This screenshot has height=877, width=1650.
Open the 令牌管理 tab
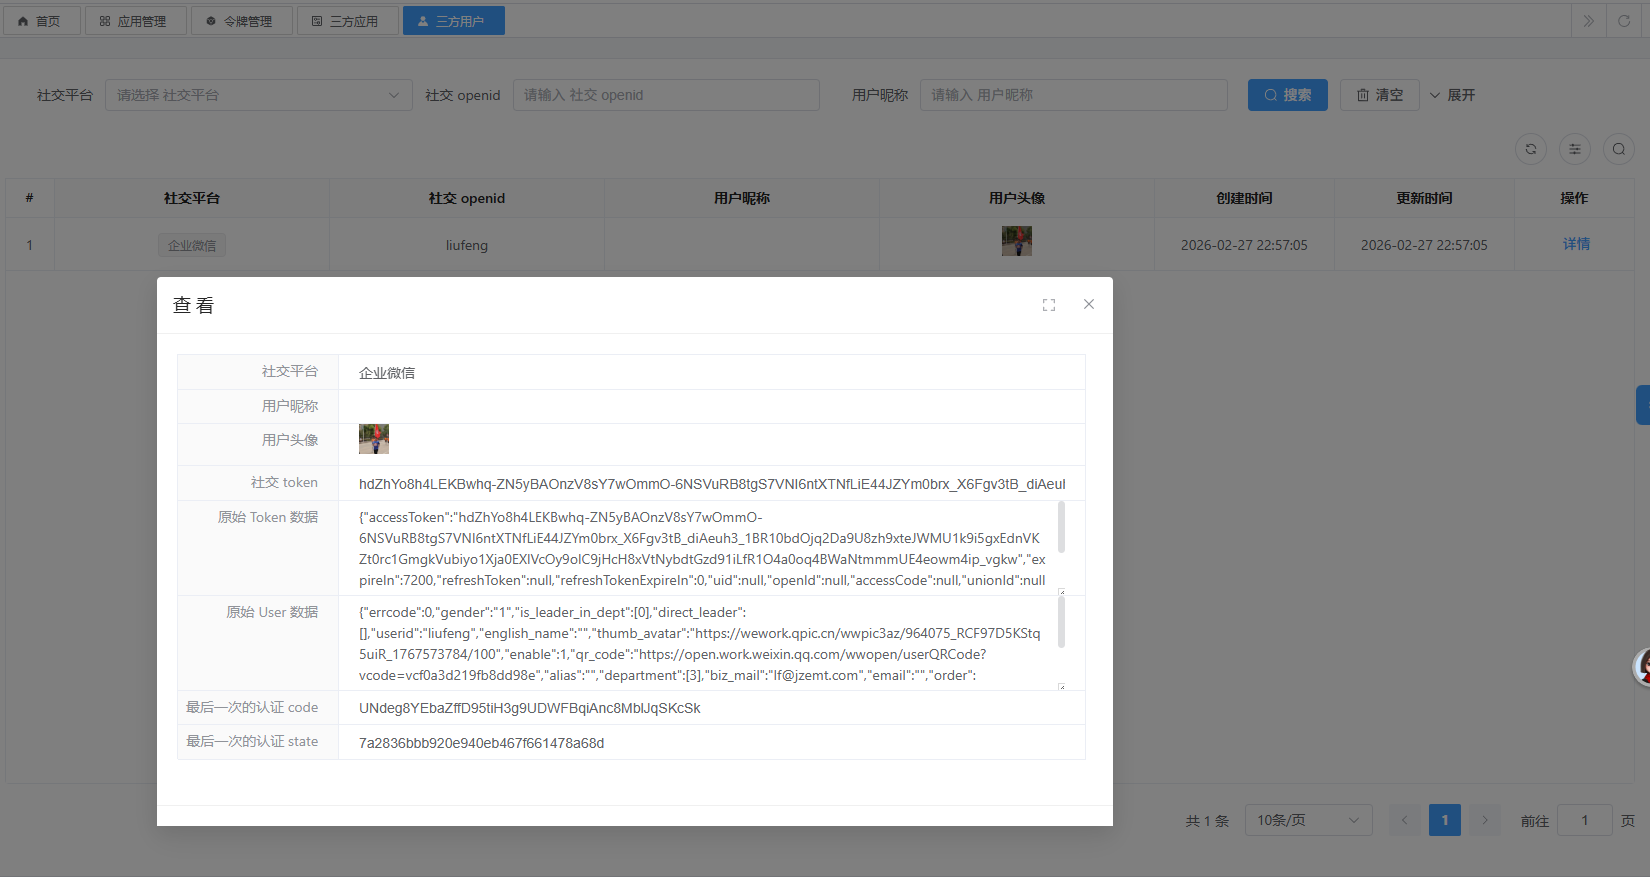pos(240,21)
